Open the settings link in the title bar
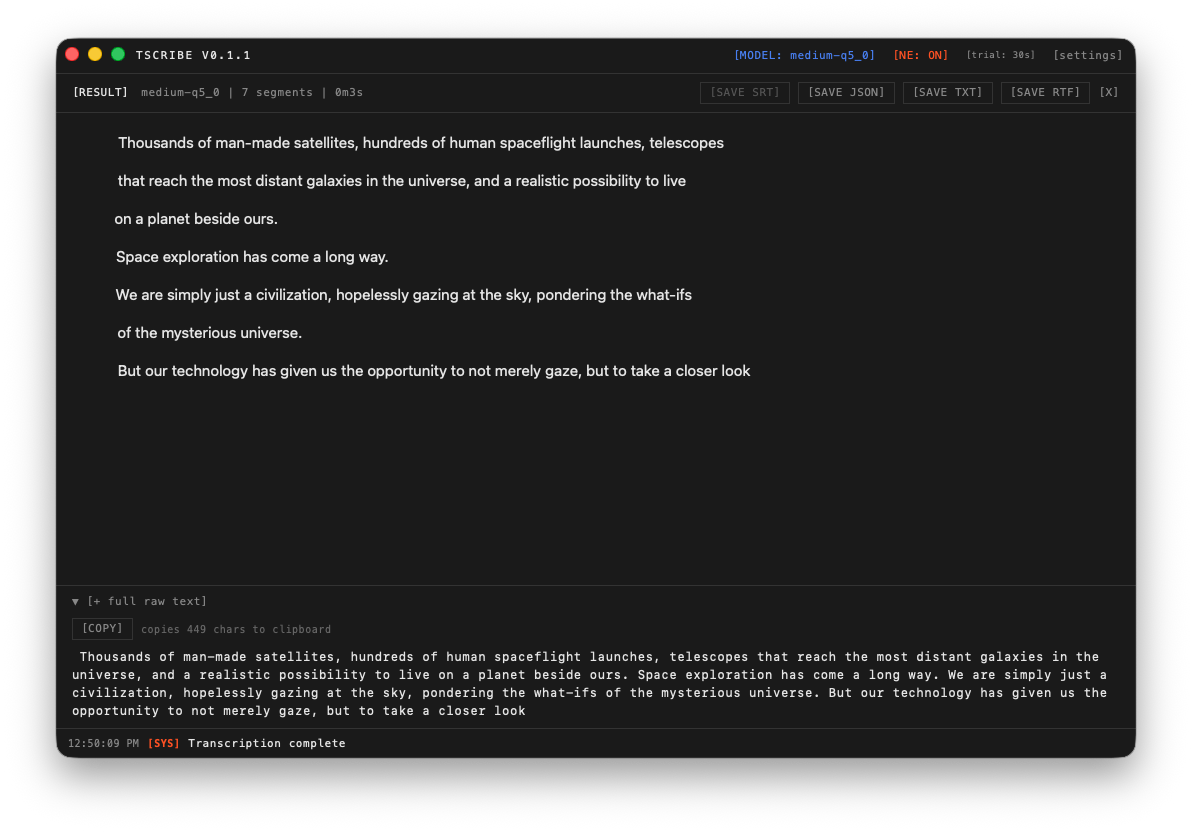Viewport: 1192px width, 832px height. coord(1087,56)
